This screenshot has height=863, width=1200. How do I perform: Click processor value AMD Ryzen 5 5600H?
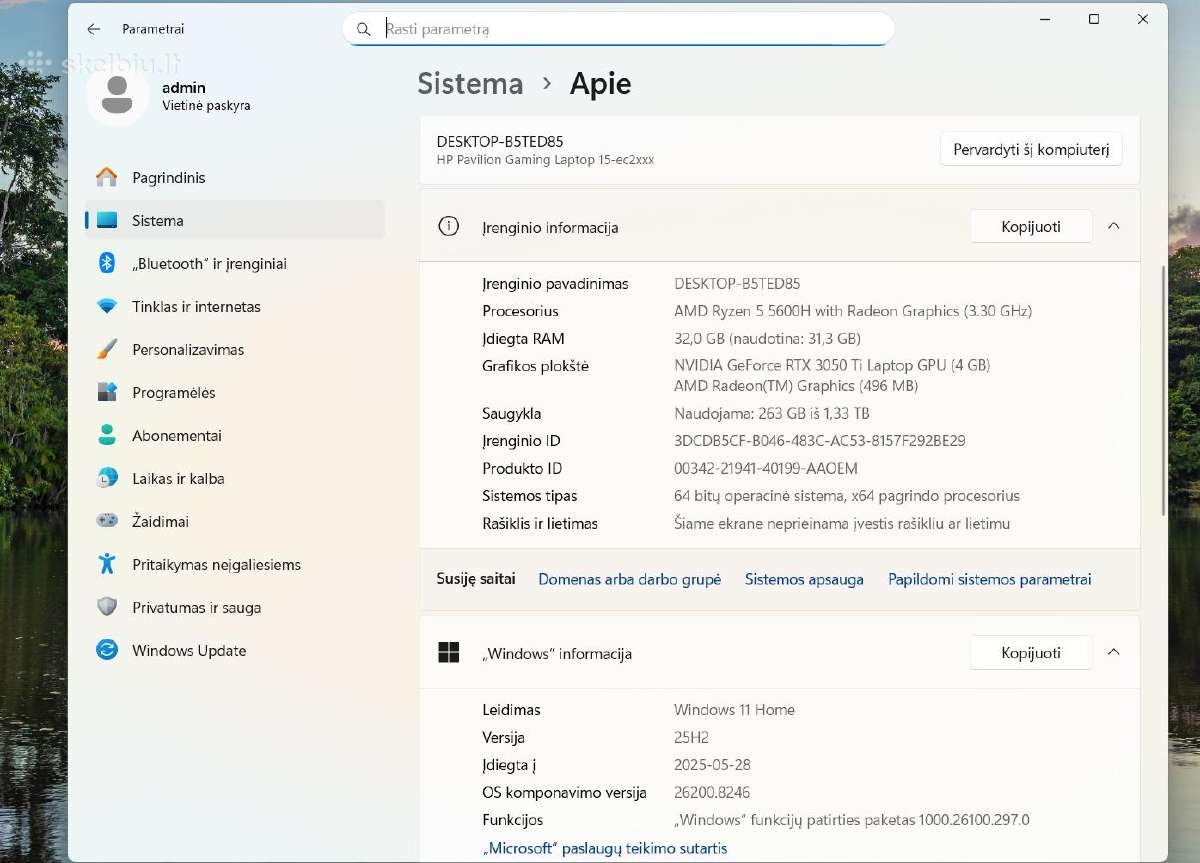[853, 311]
